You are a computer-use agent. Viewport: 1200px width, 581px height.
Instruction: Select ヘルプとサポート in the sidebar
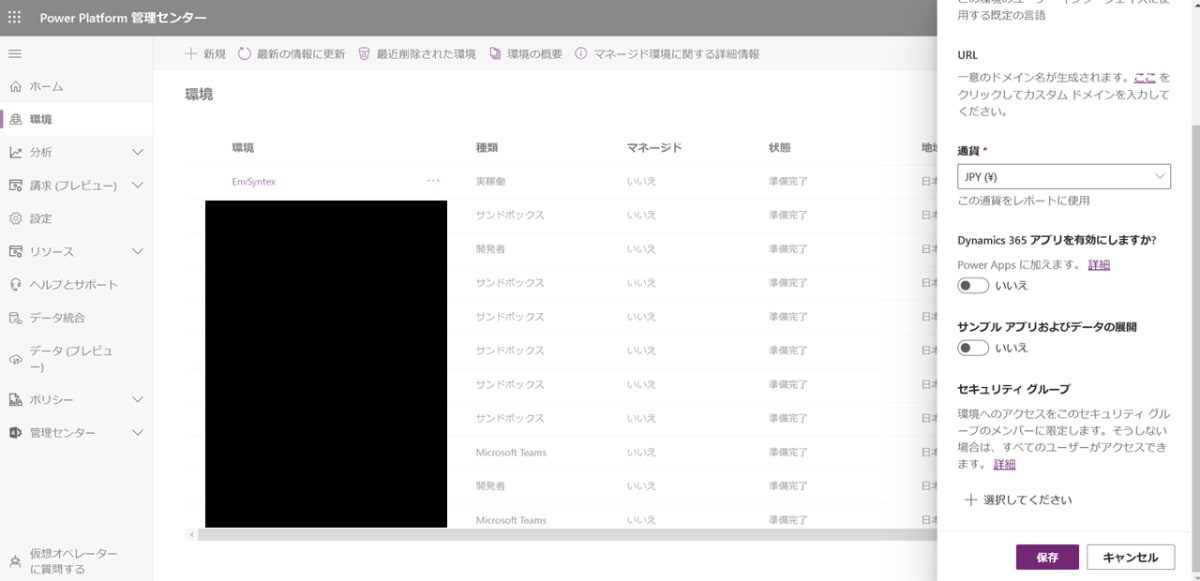pos(76,285)
